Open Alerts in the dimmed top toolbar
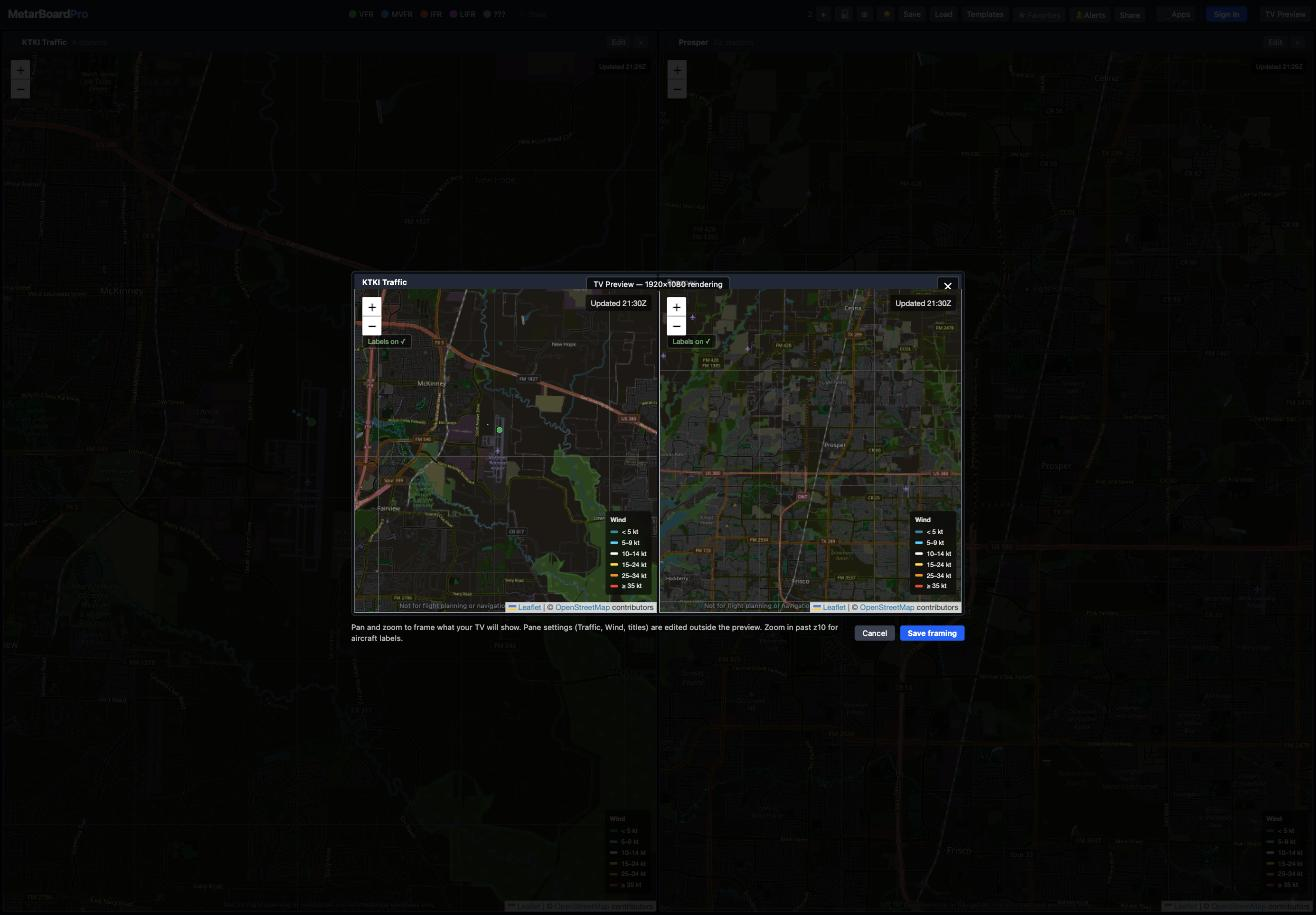 click(1091, 15)
